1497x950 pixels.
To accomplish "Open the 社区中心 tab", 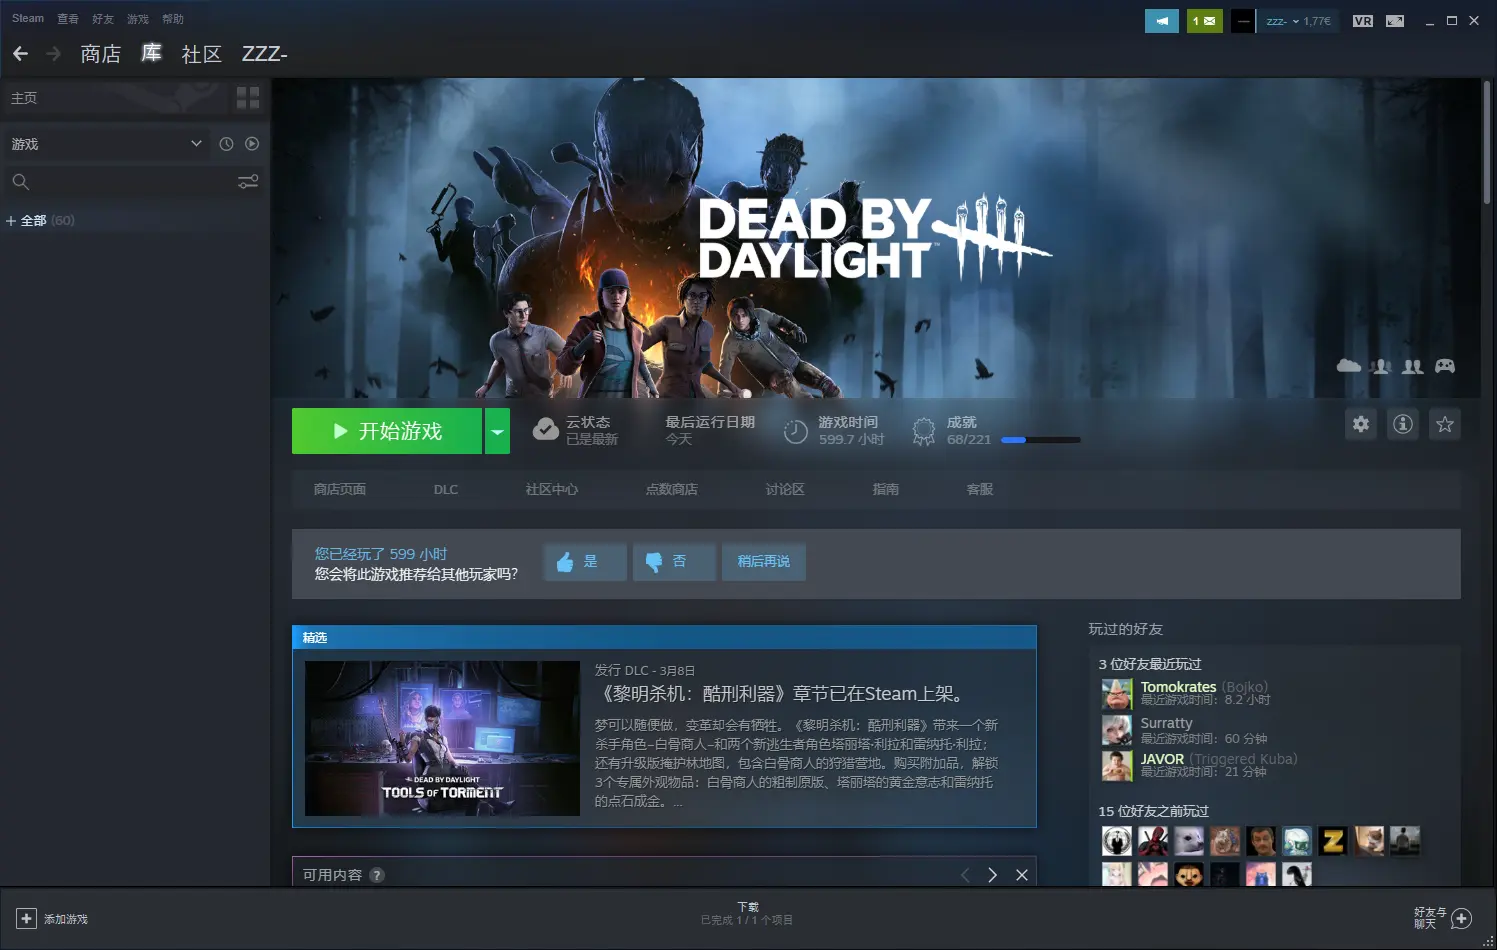I will coord(552,489).
